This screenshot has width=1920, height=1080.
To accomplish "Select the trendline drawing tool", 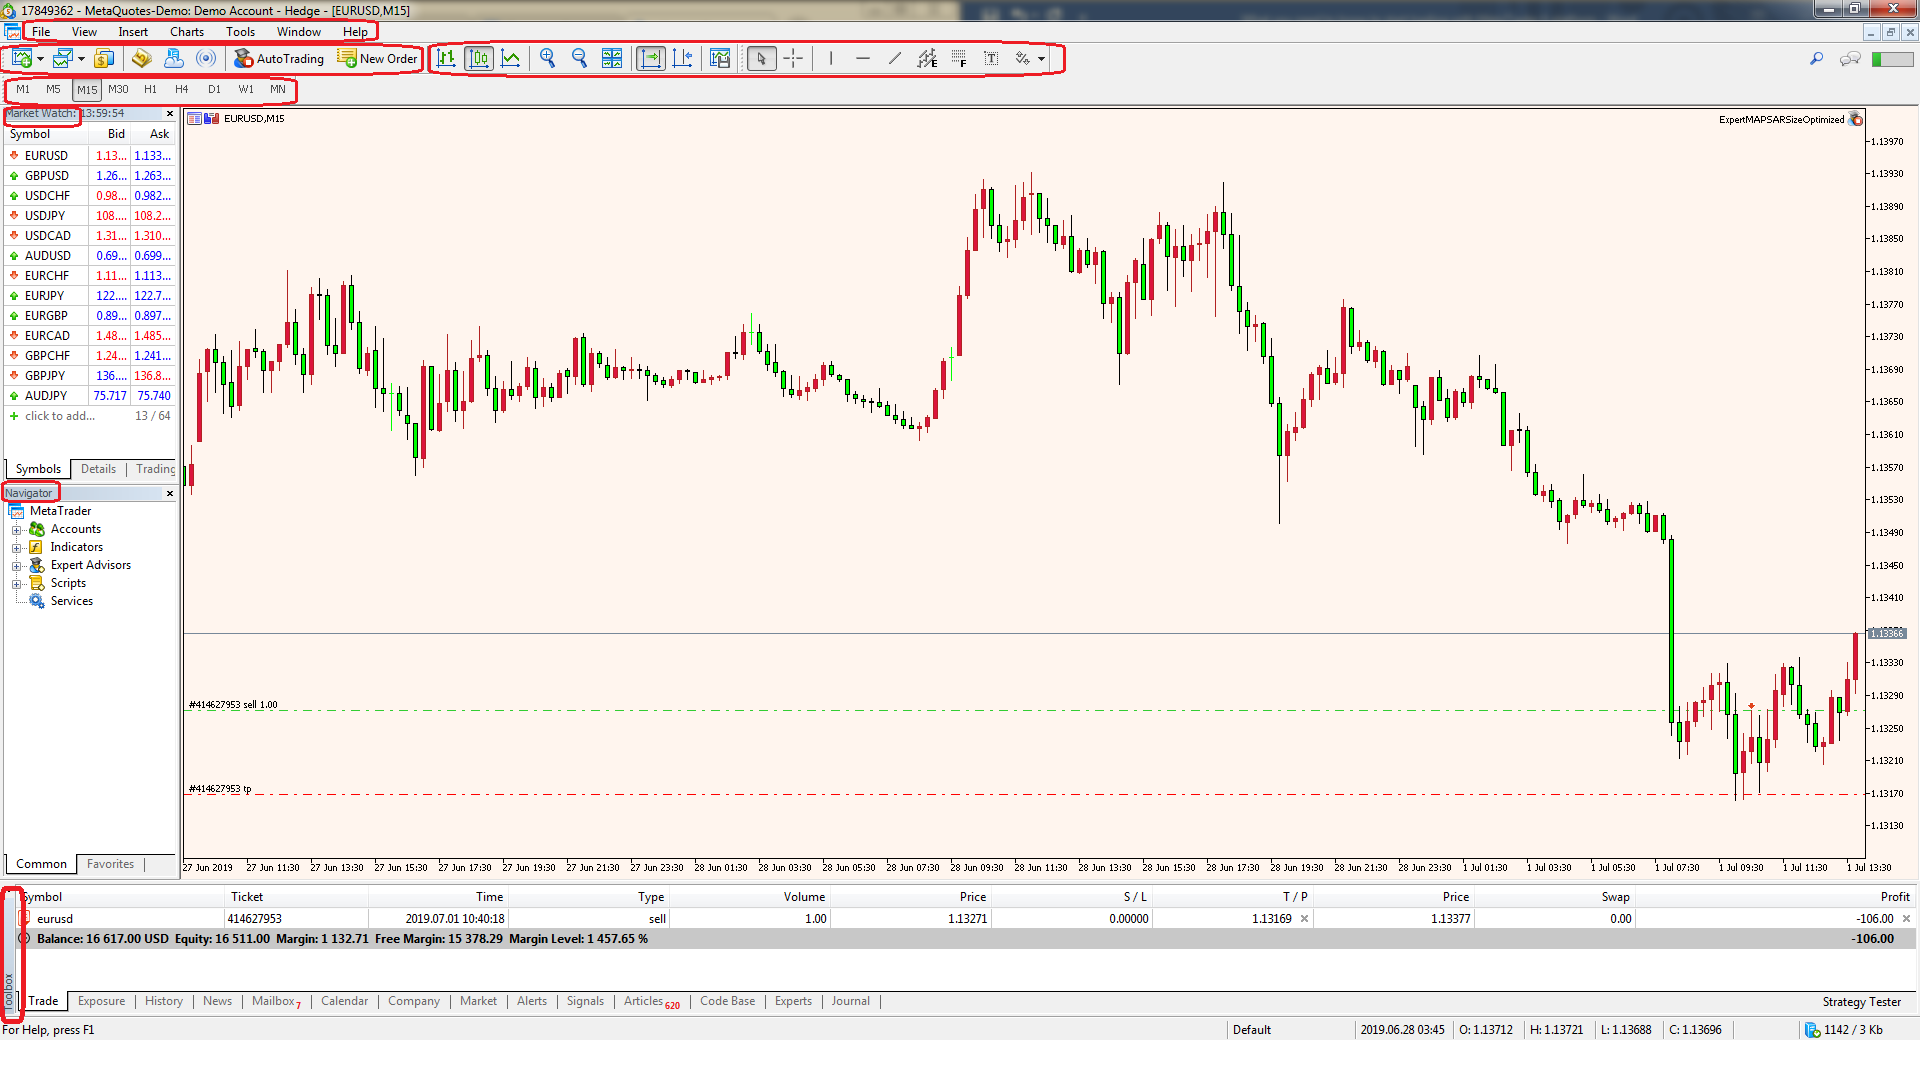I will click(894, 59).
